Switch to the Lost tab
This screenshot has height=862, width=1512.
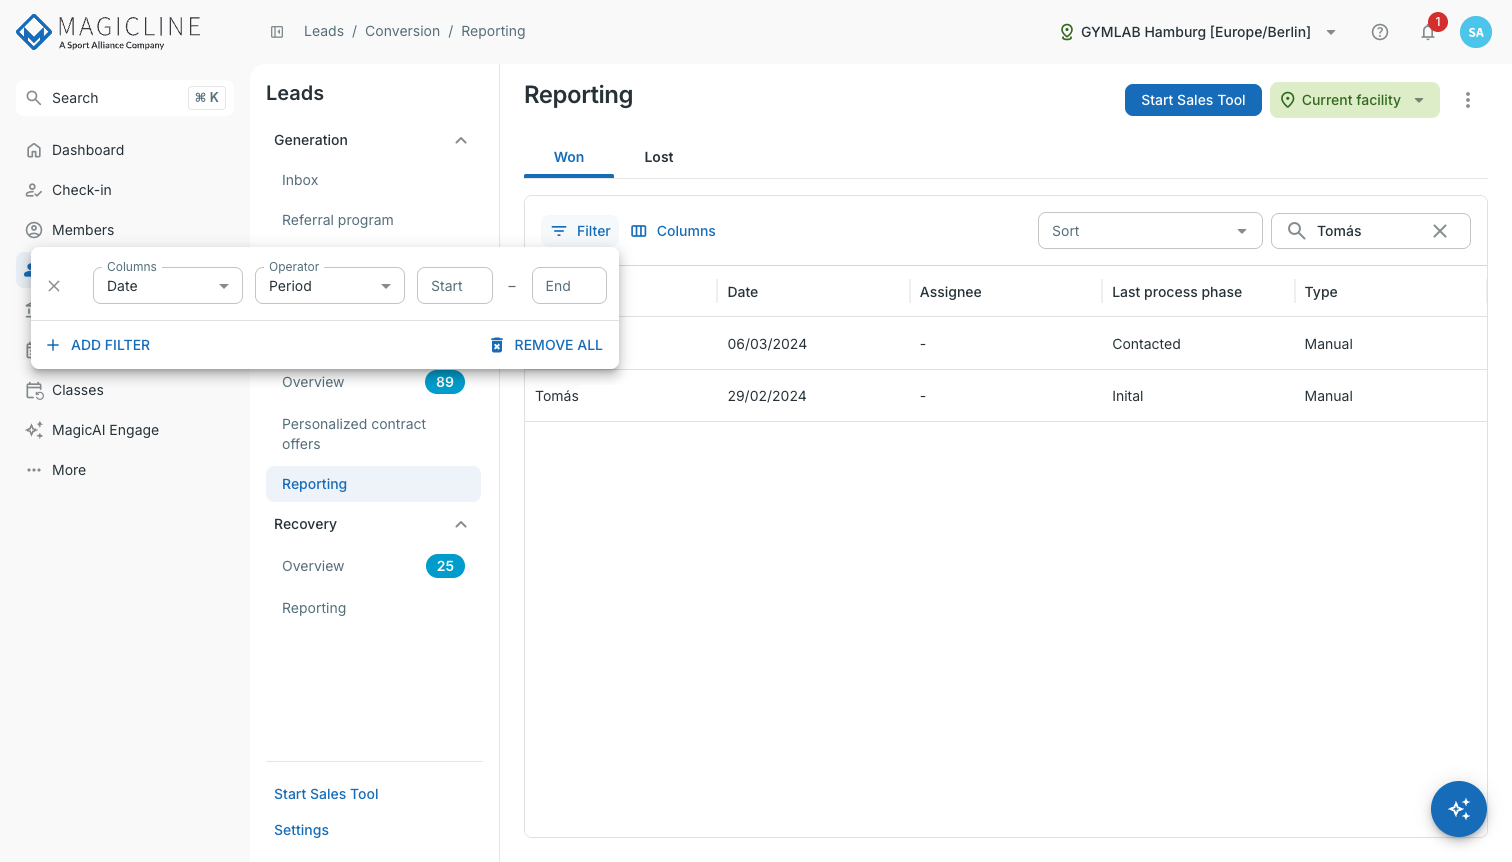point(659,157)
